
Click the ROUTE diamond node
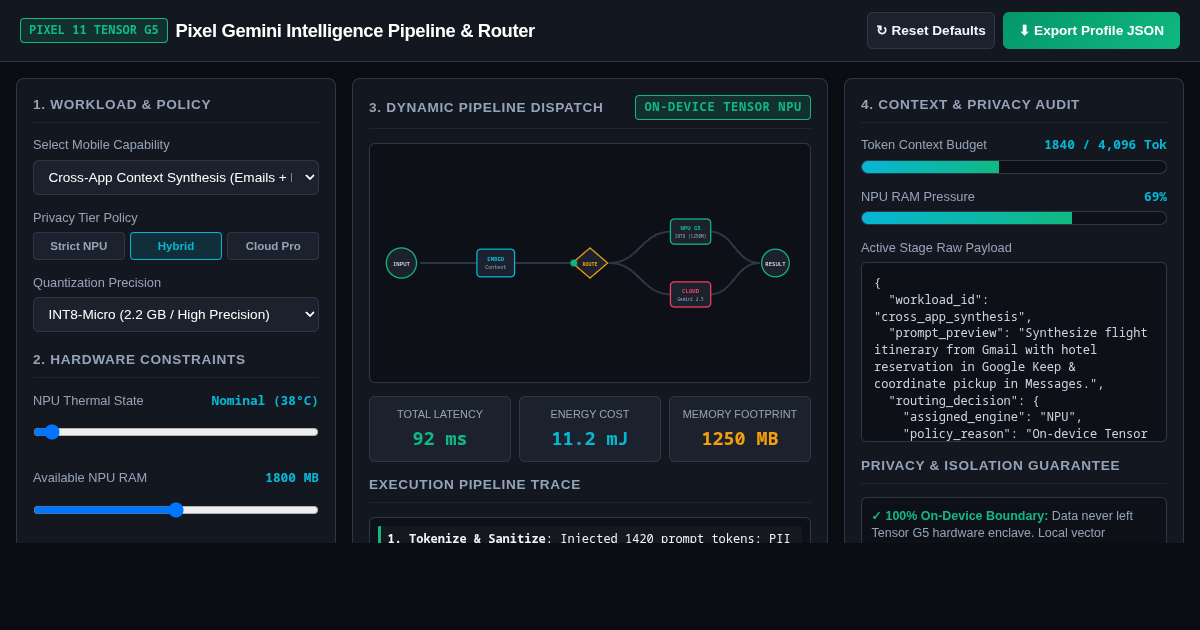pyautogui.click(x=590, y=263)
